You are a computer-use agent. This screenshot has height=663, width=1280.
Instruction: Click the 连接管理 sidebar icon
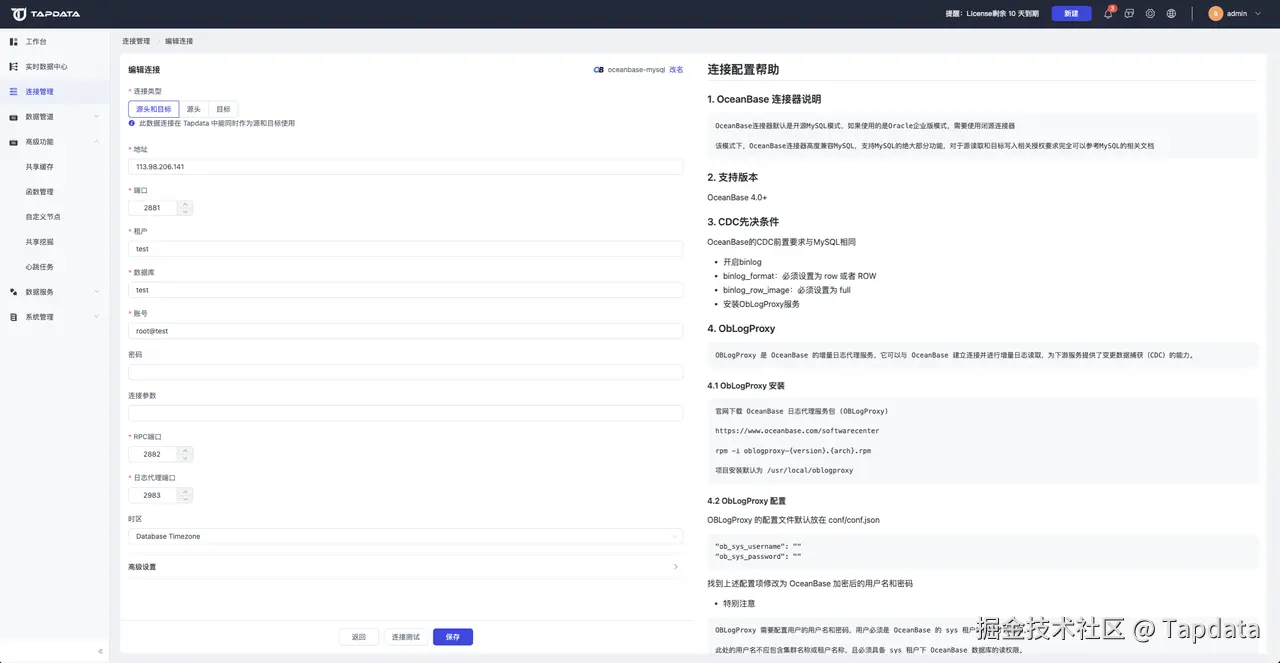[x=14, y=91]
